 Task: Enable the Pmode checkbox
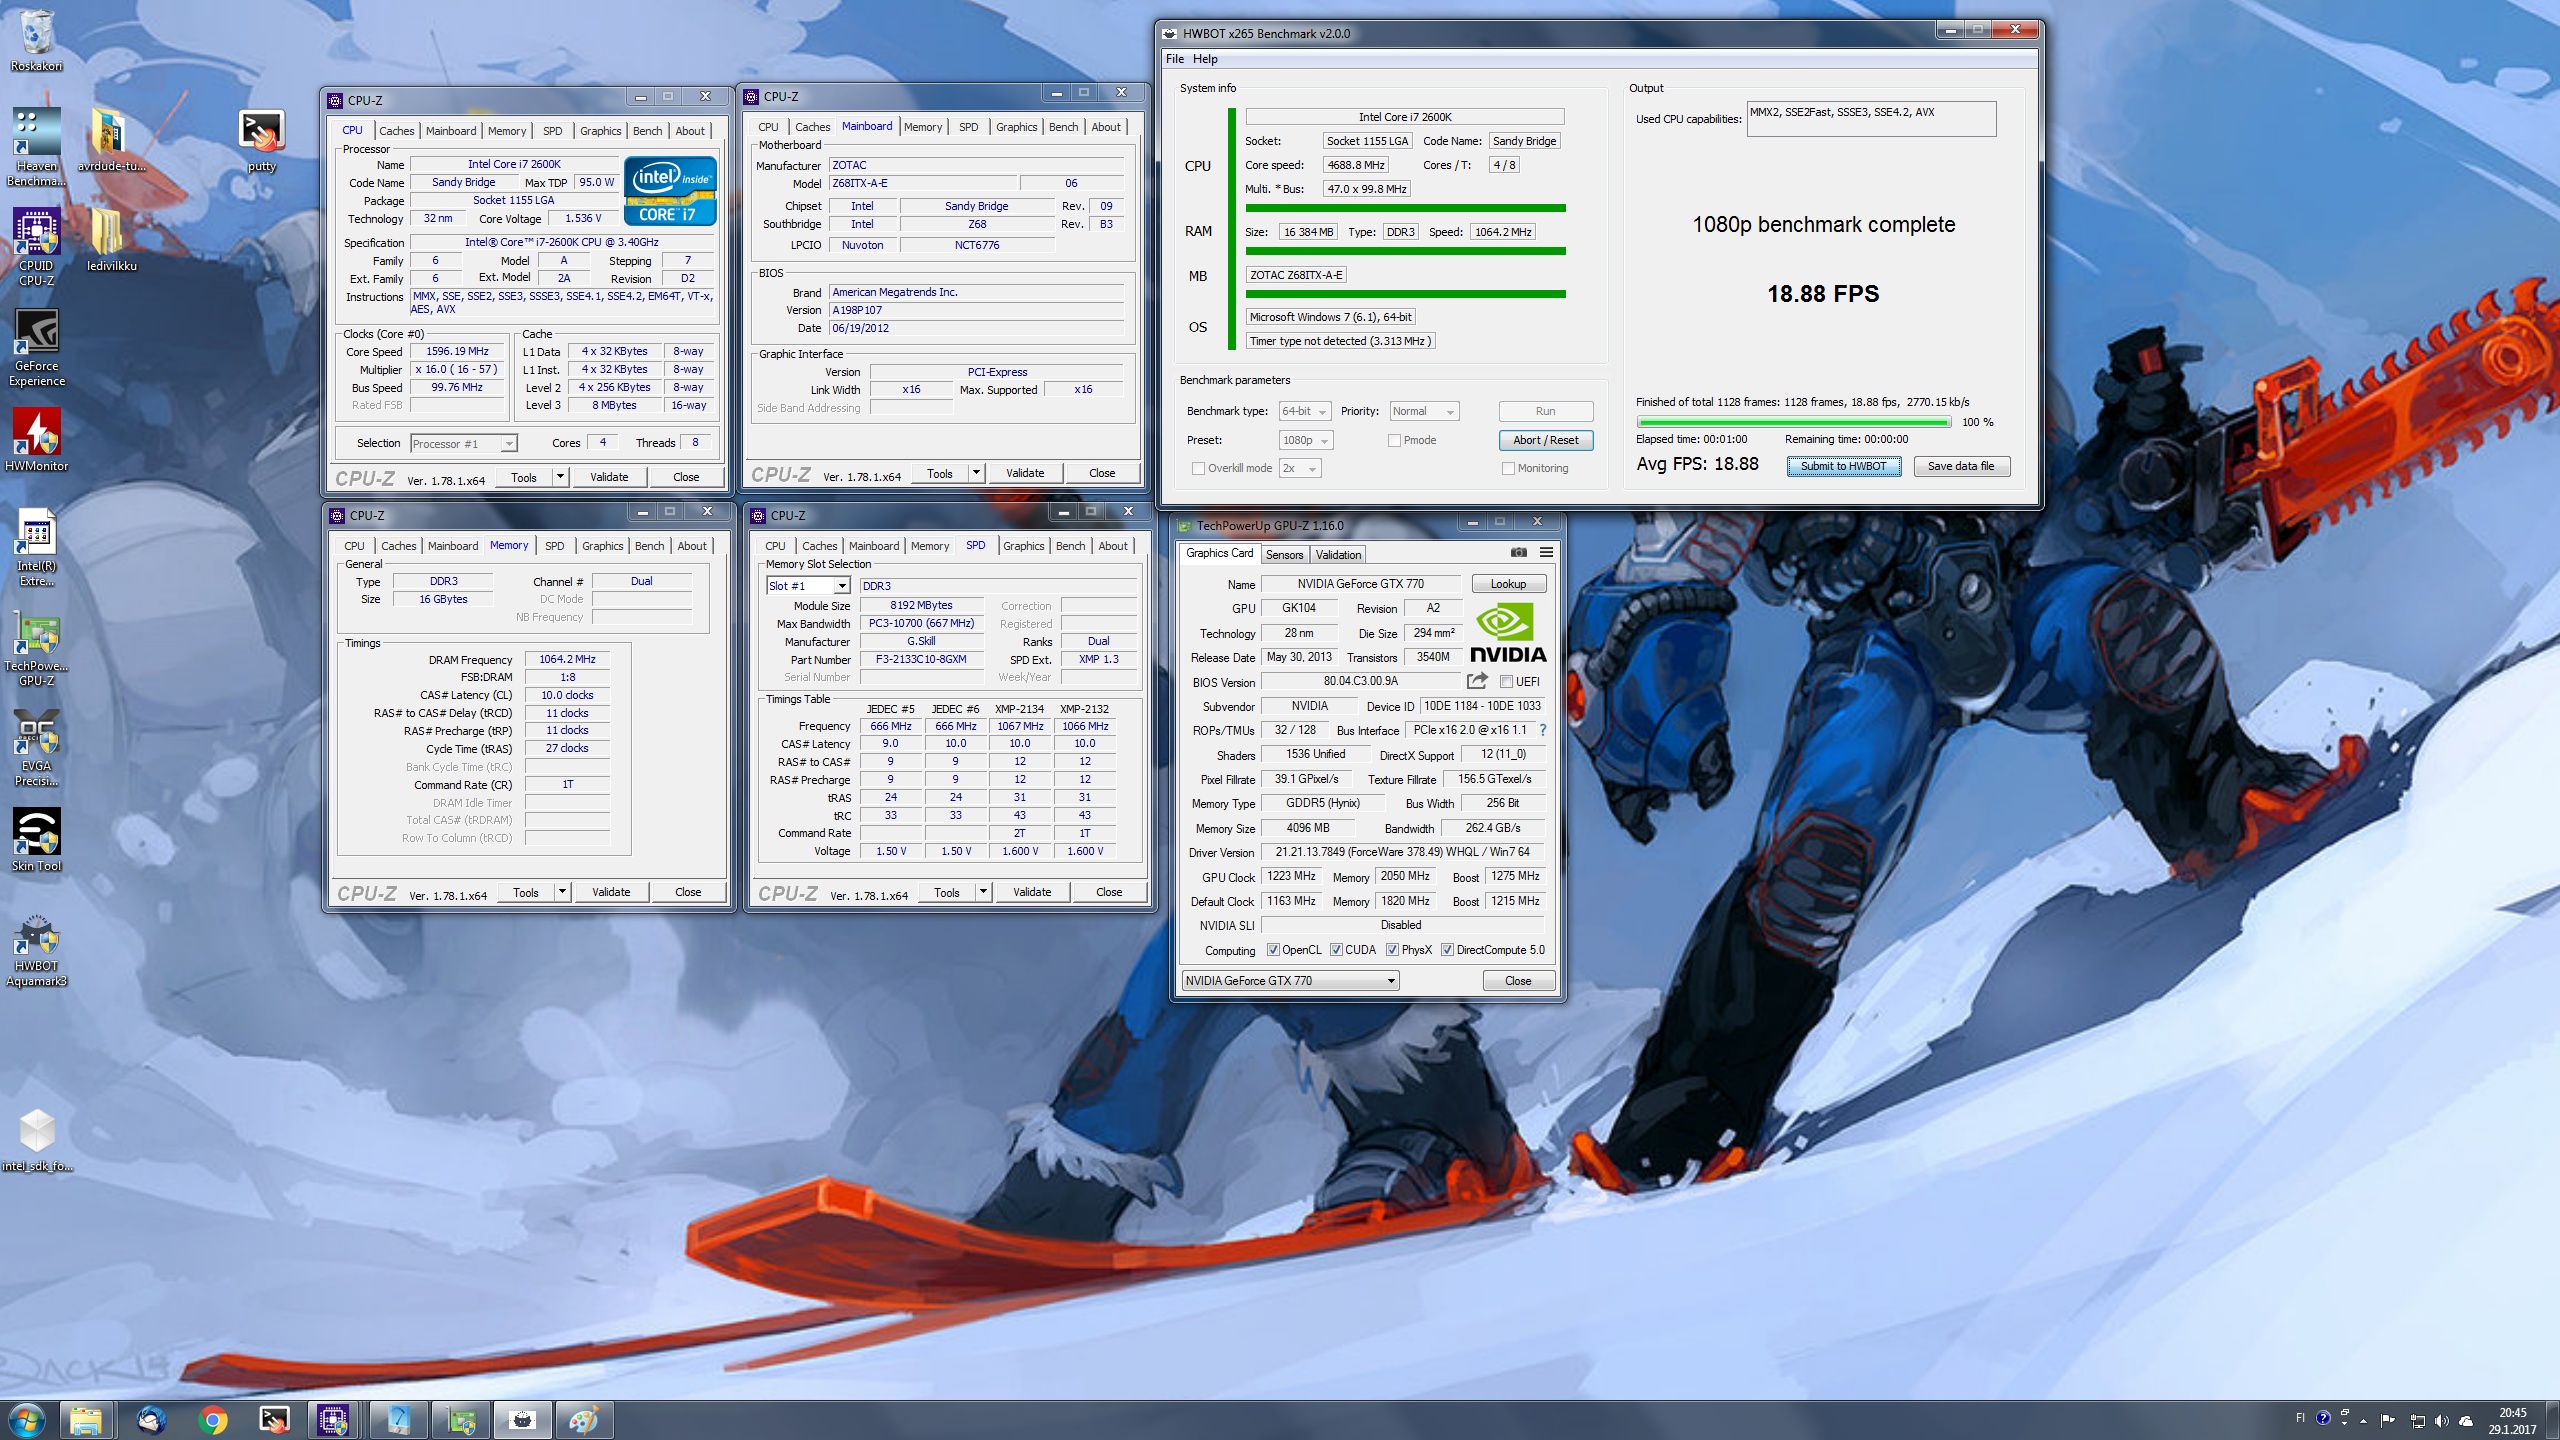[1394, 440]
